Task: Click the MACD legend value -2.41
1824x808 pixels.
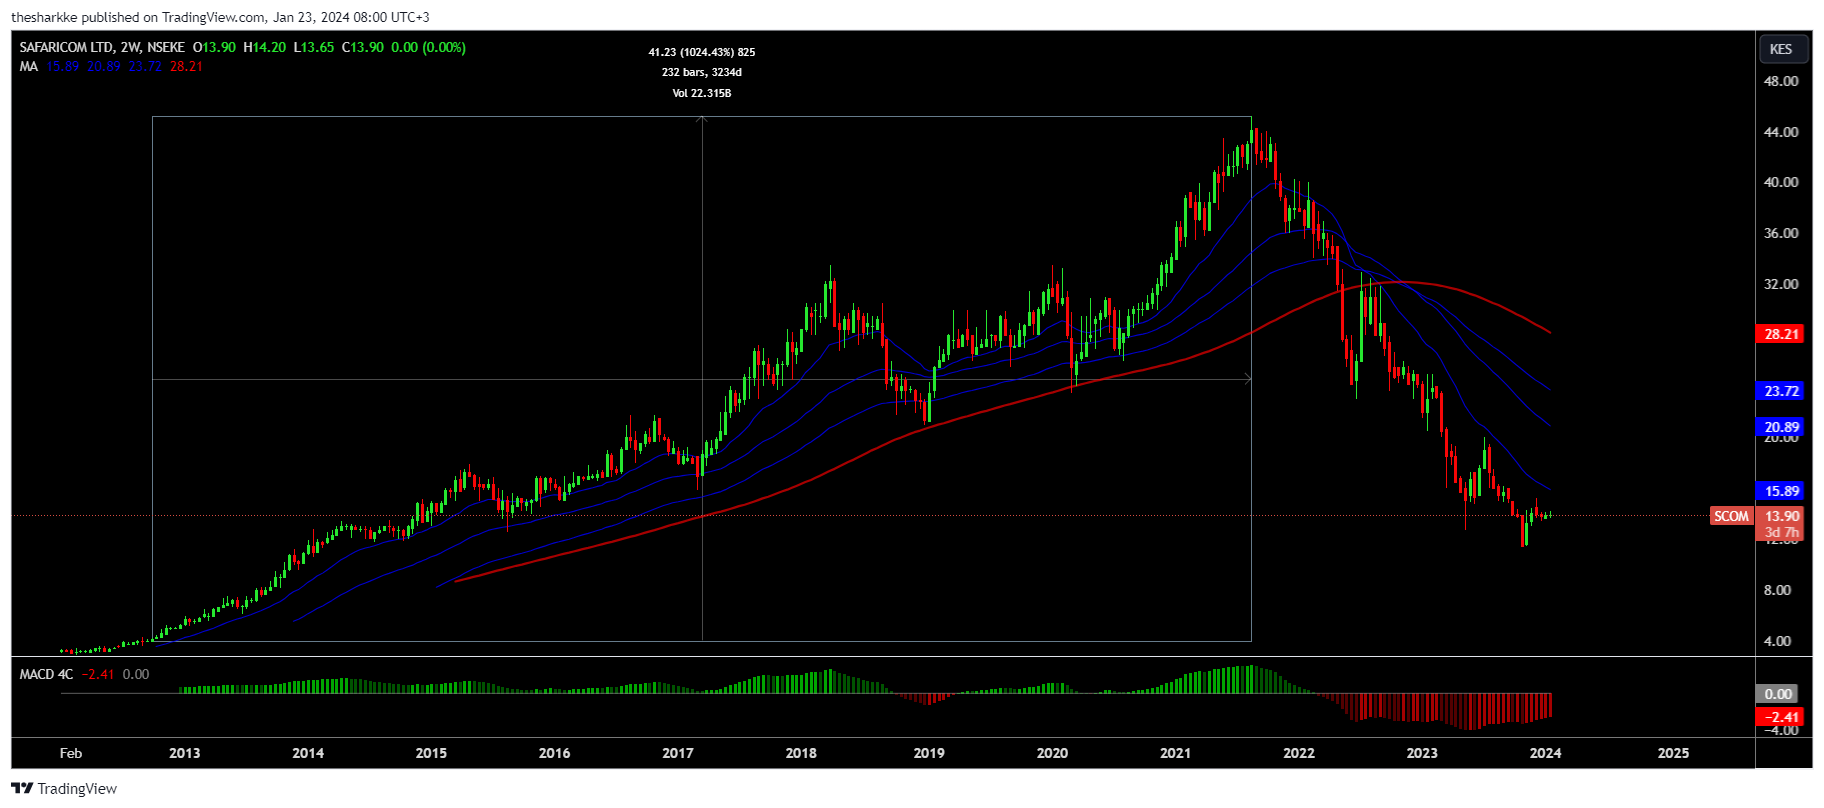Action: point(98,674)
